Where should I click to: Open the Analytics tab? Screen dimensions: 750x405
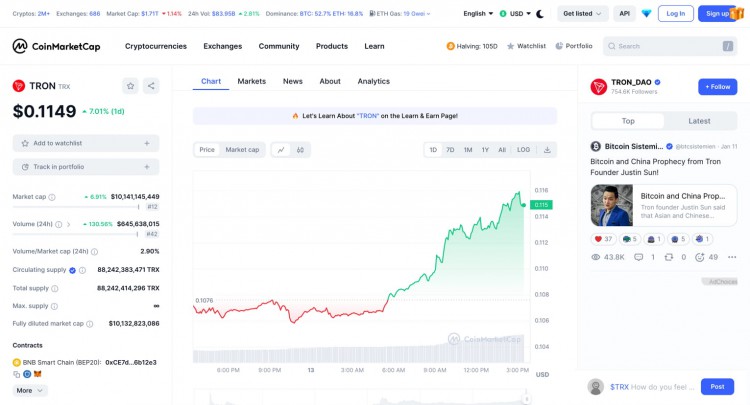coord(374,81)
